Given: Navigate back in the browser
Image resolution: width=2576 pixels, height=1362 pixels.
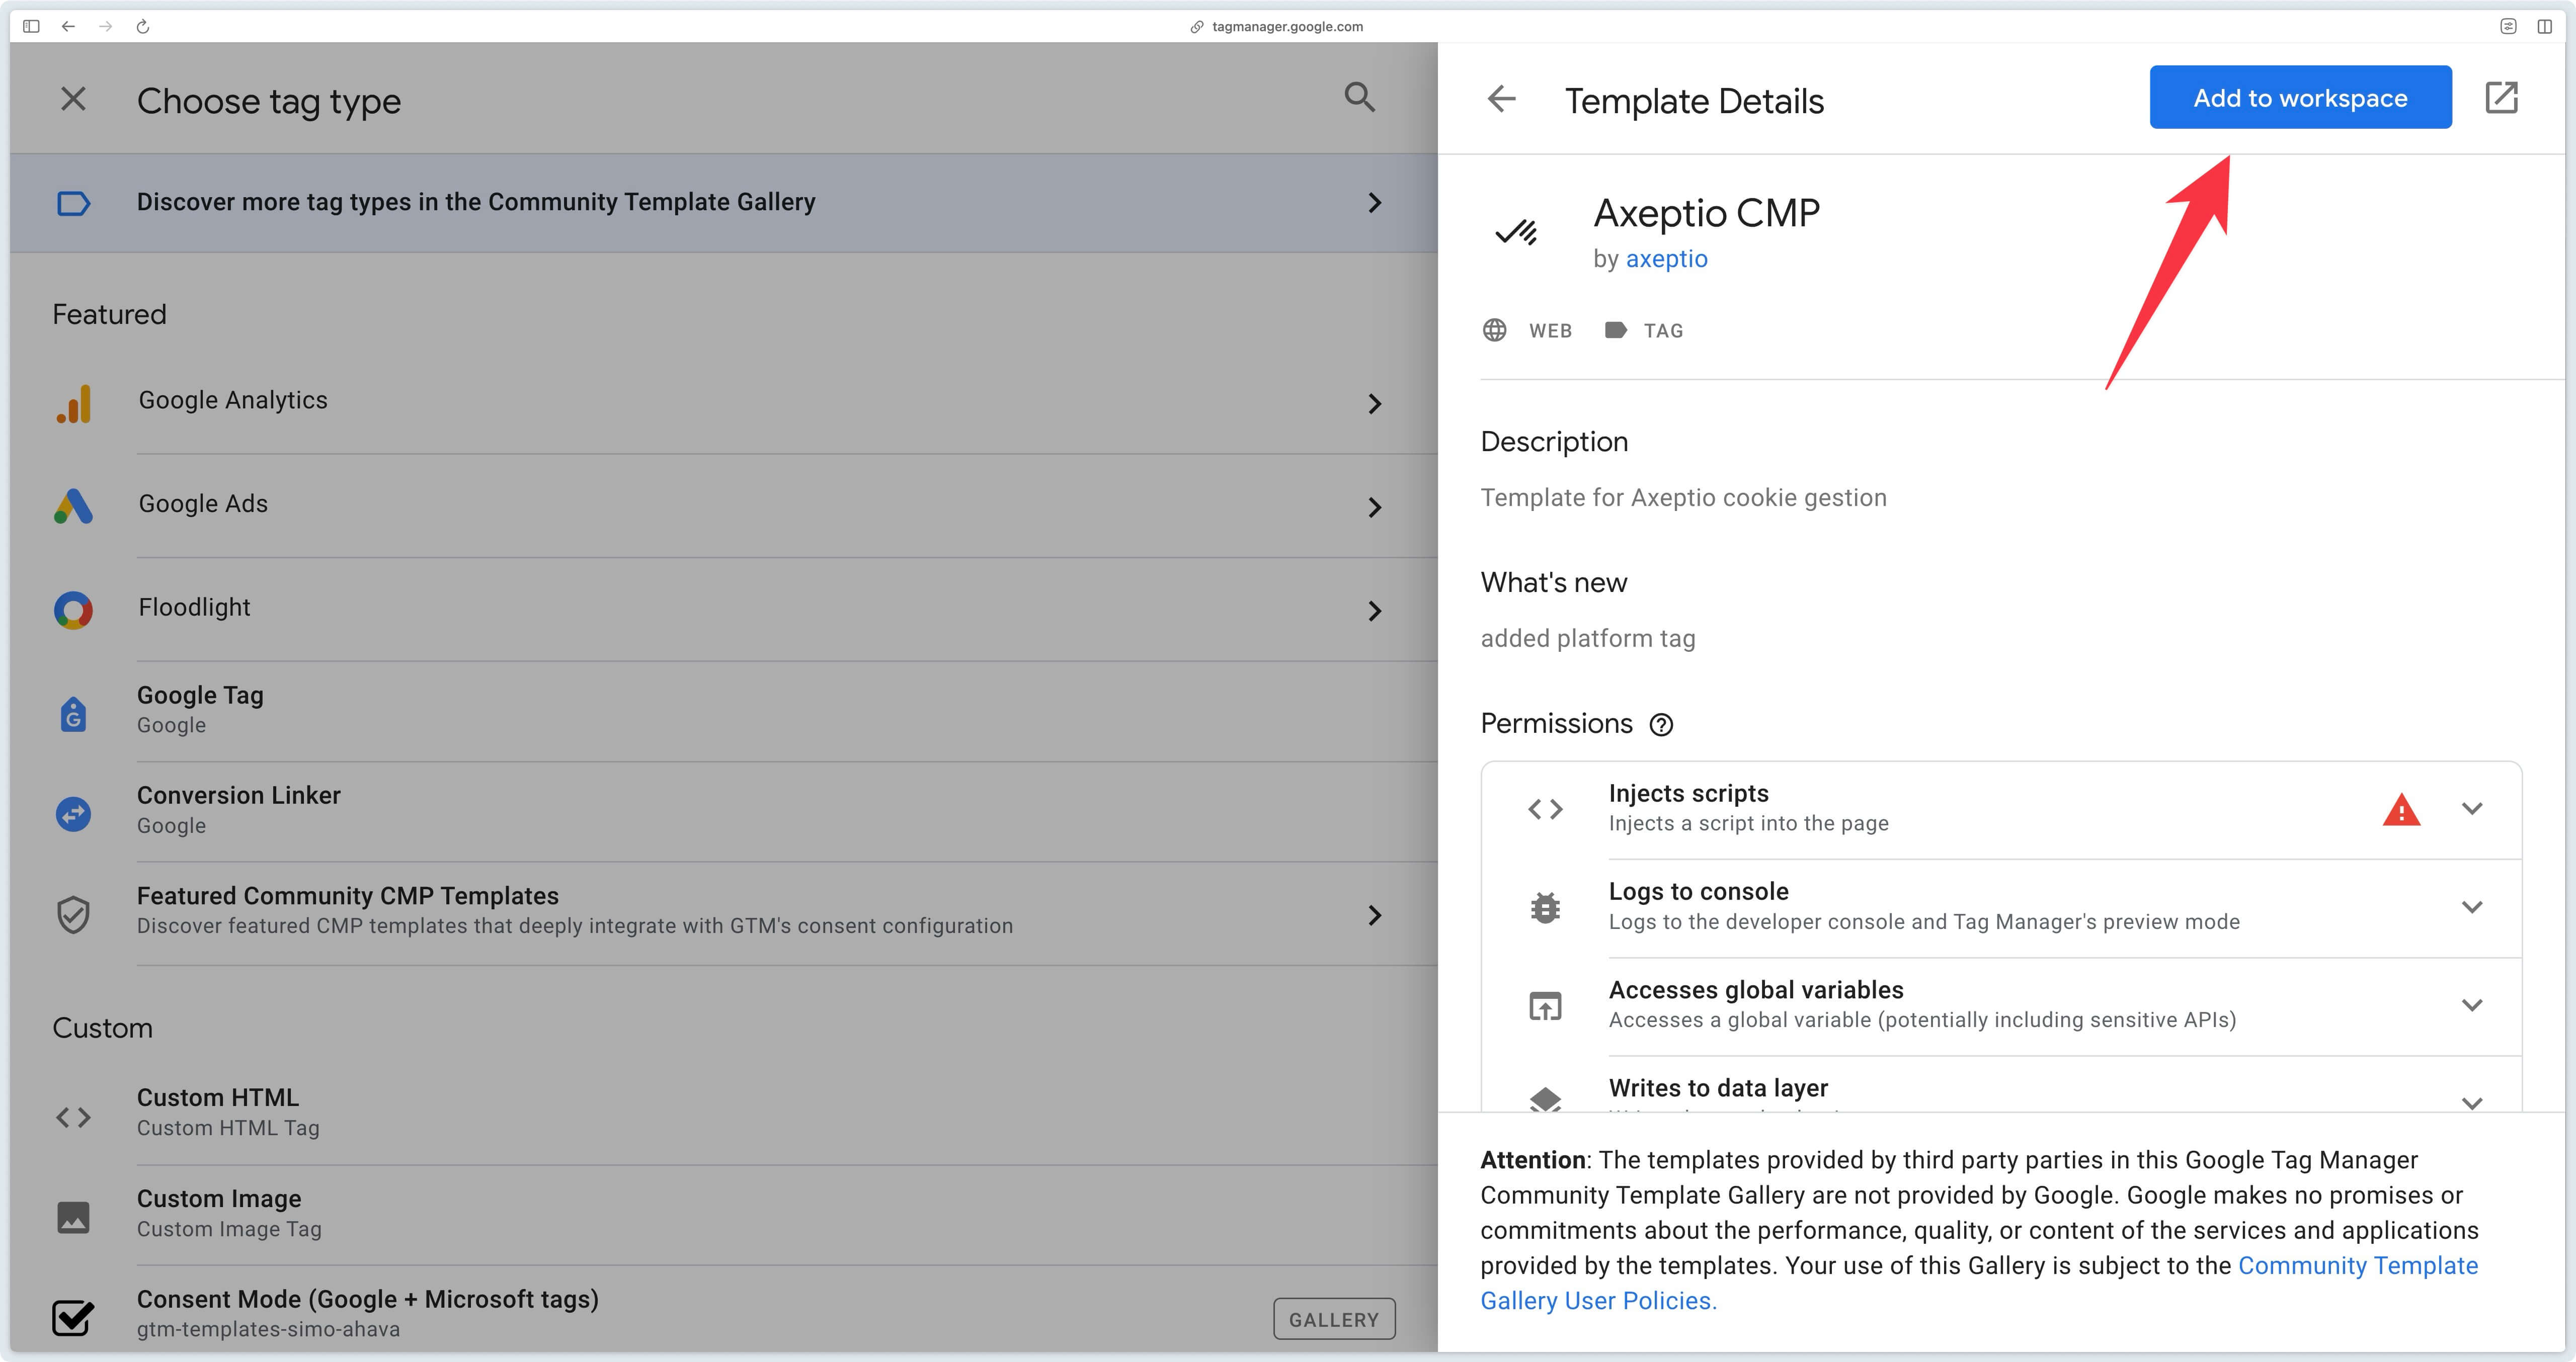Looking at the screenshot, I should (x=68, y=27).
